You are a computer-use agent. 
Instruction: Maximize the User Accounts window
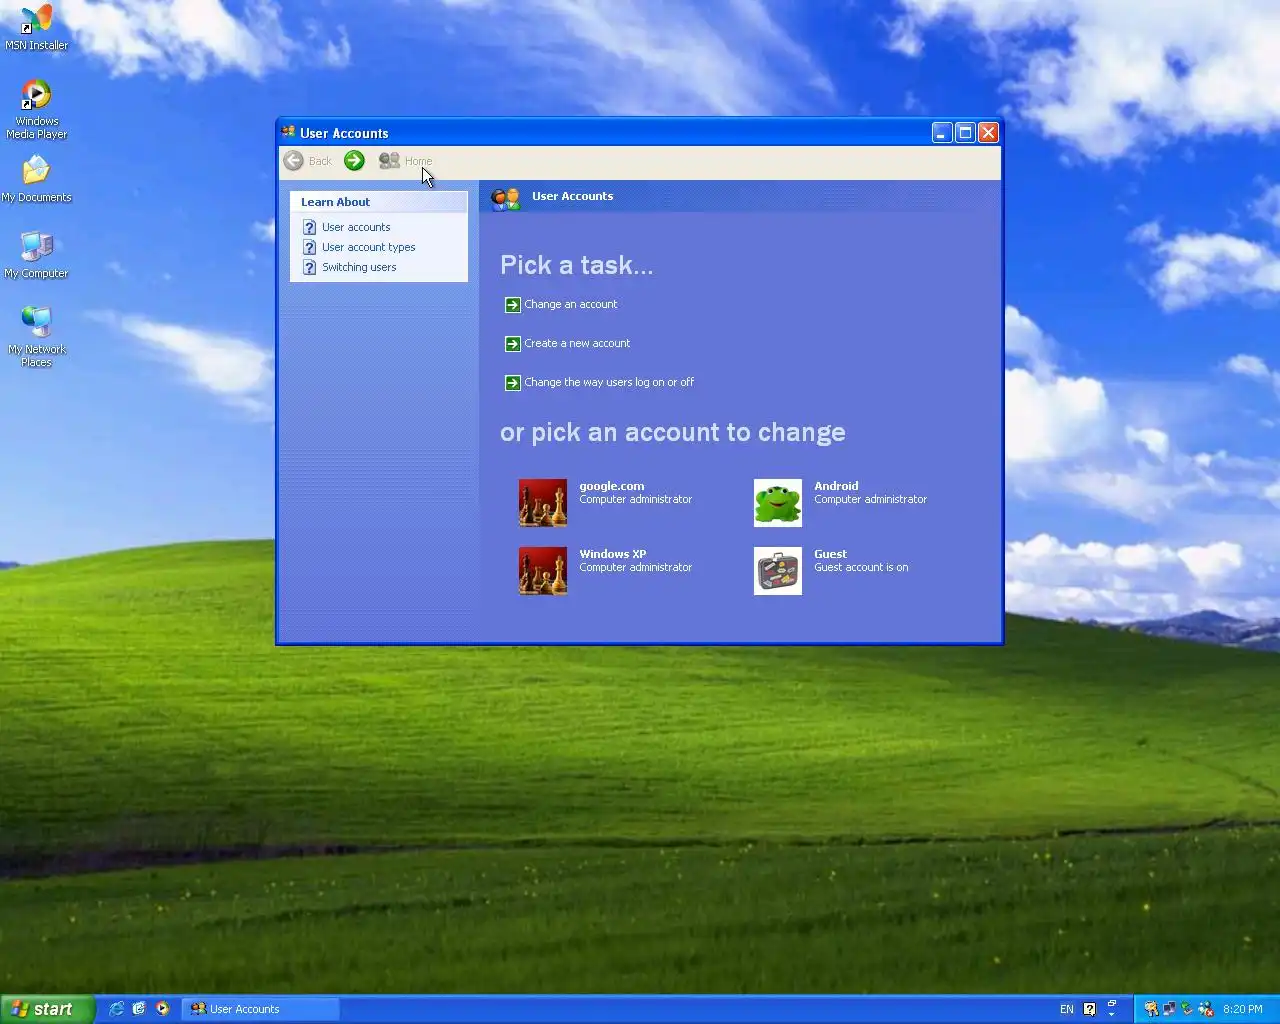(x=965, y=132)
